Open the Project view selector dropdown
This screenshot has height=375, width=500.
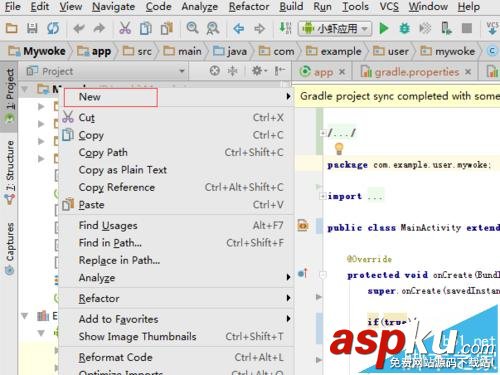(x=105, y=71)
